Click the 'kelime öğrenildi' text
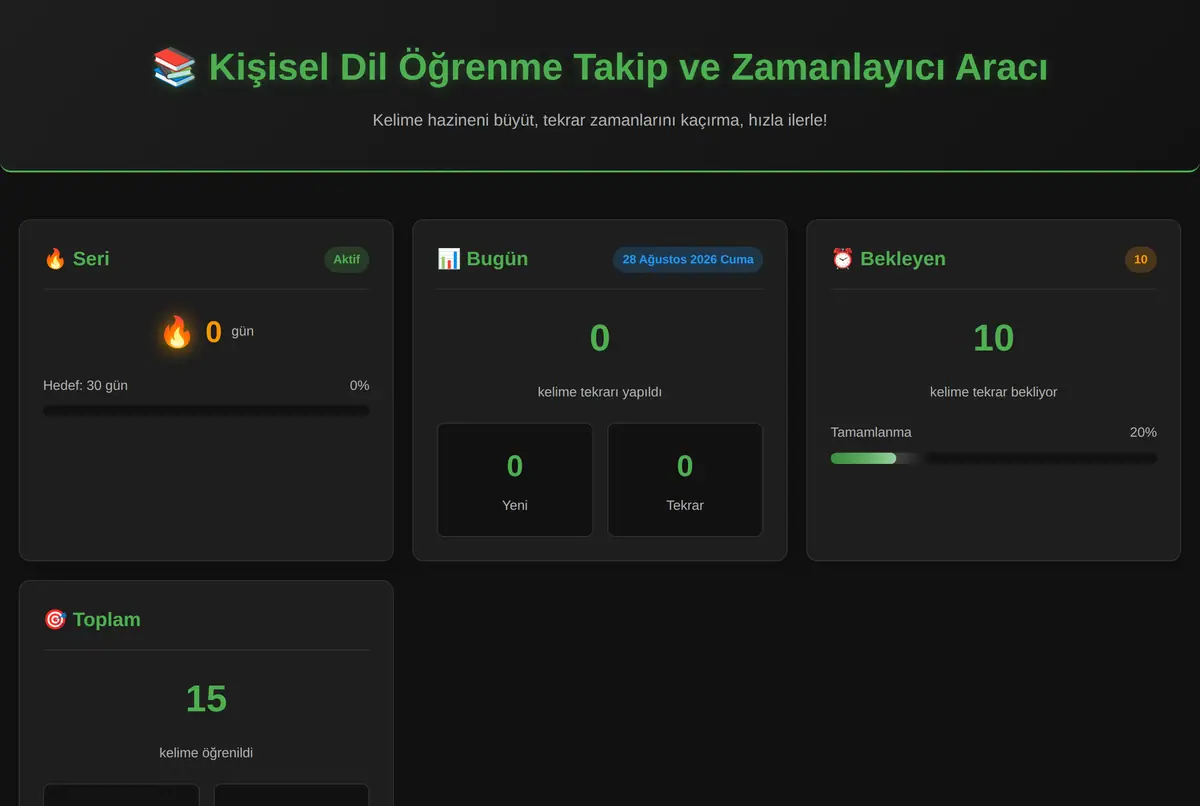Image resolution: width=1200 pixels, height=806 pixels. tap(206, 753)
